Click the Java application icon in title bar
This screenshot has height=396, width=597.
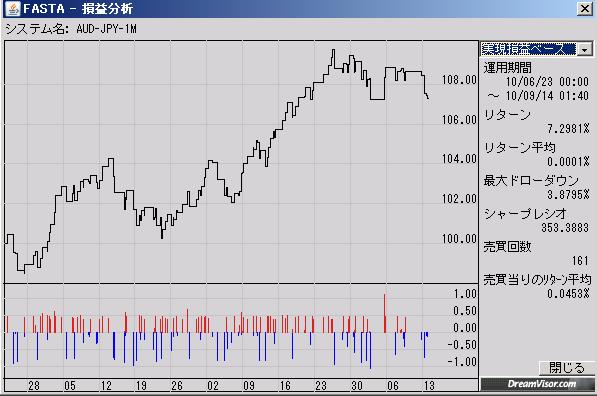tap(13, 8)
